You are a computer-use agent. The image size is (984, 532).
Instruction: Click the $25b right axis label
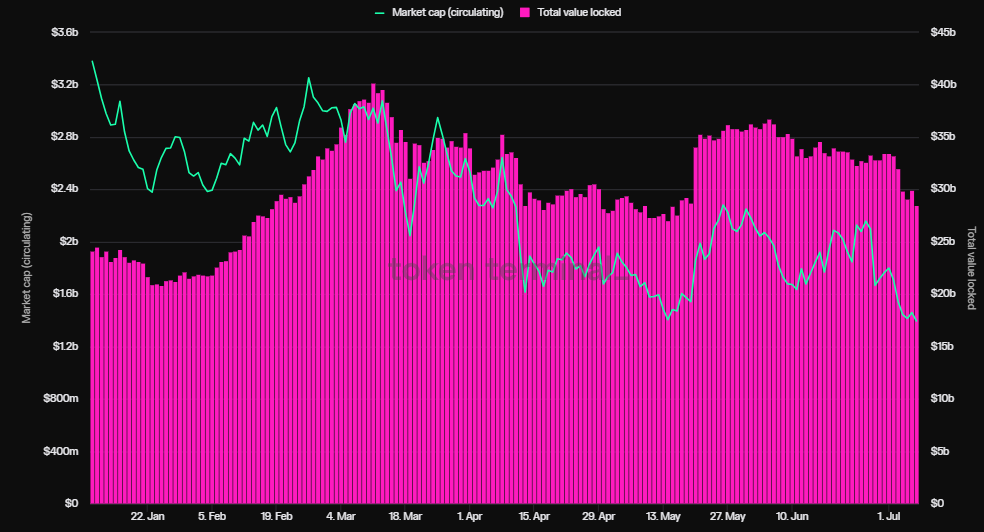pyautogui.click(x=943, y=242)
